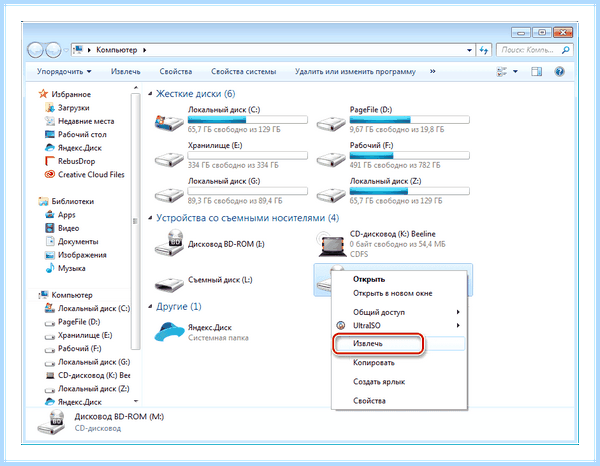
Task: Select CD-дисковод (K:) in sidebar tree
Action: (x=88, y=376)
